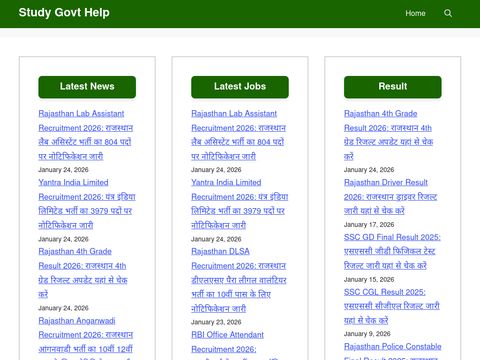
Task: Open the search magnifier icon in header
Action: tap(448, 13)
